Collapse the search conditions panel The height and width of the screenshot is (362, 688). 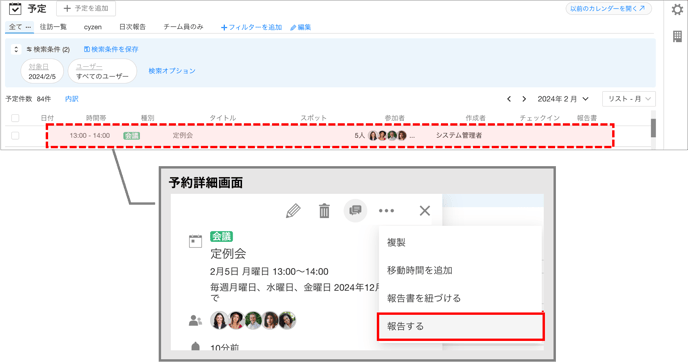pos(16,50)
